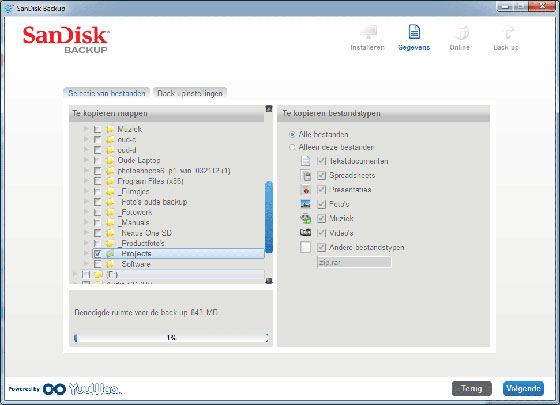Click the Software folder icon
560x405 pixels.
pos(110,264)
